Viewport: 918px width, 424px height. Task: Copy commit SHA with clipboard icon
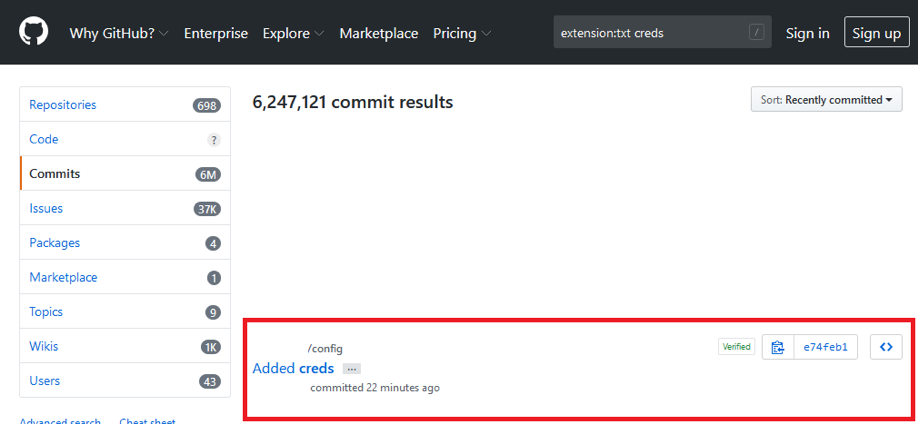pyautogui.click(x=777, y=347)
